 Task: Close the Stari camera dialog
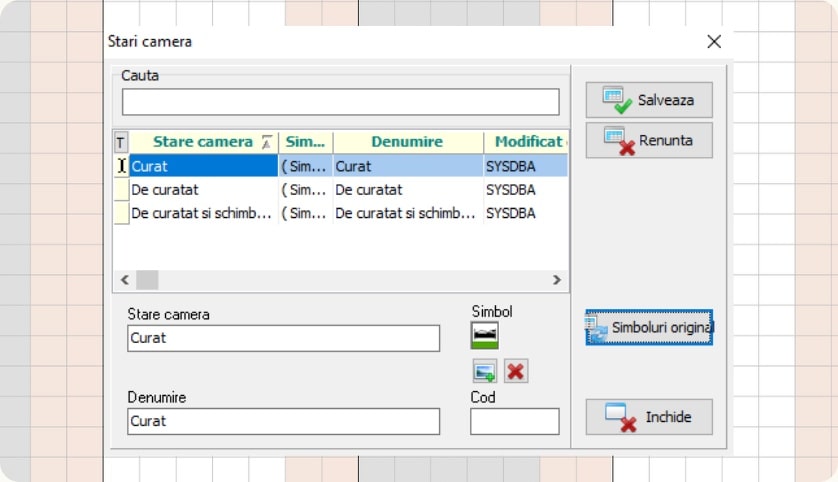(x=714, y=41)
